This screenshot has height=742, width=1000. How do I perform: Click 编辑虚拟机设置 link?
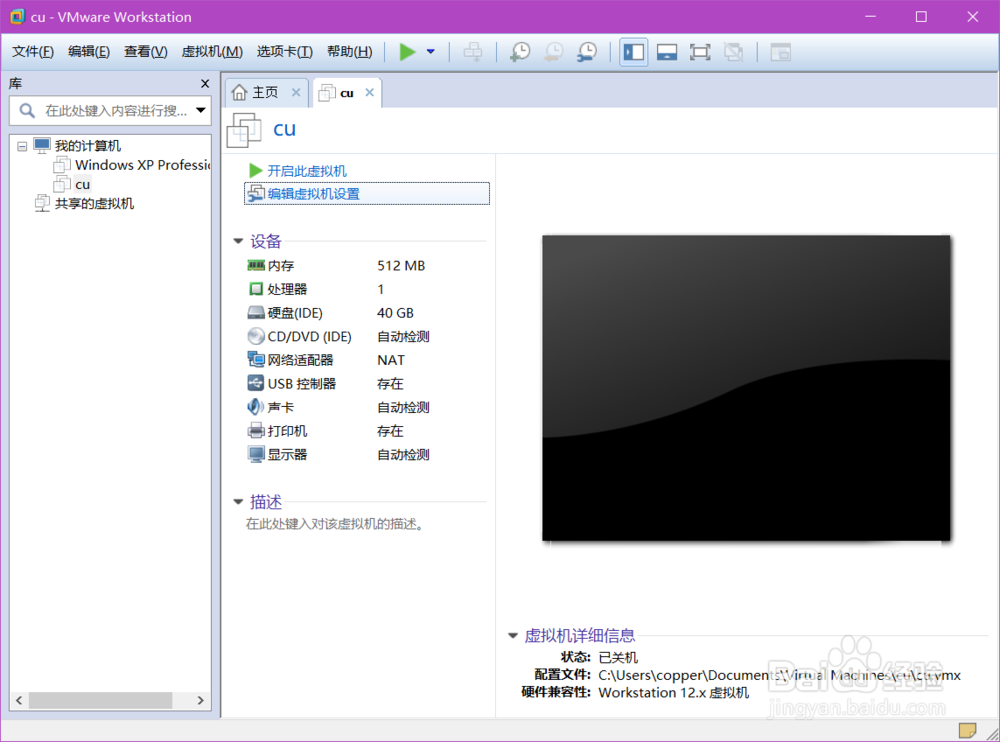coord(367,194)
